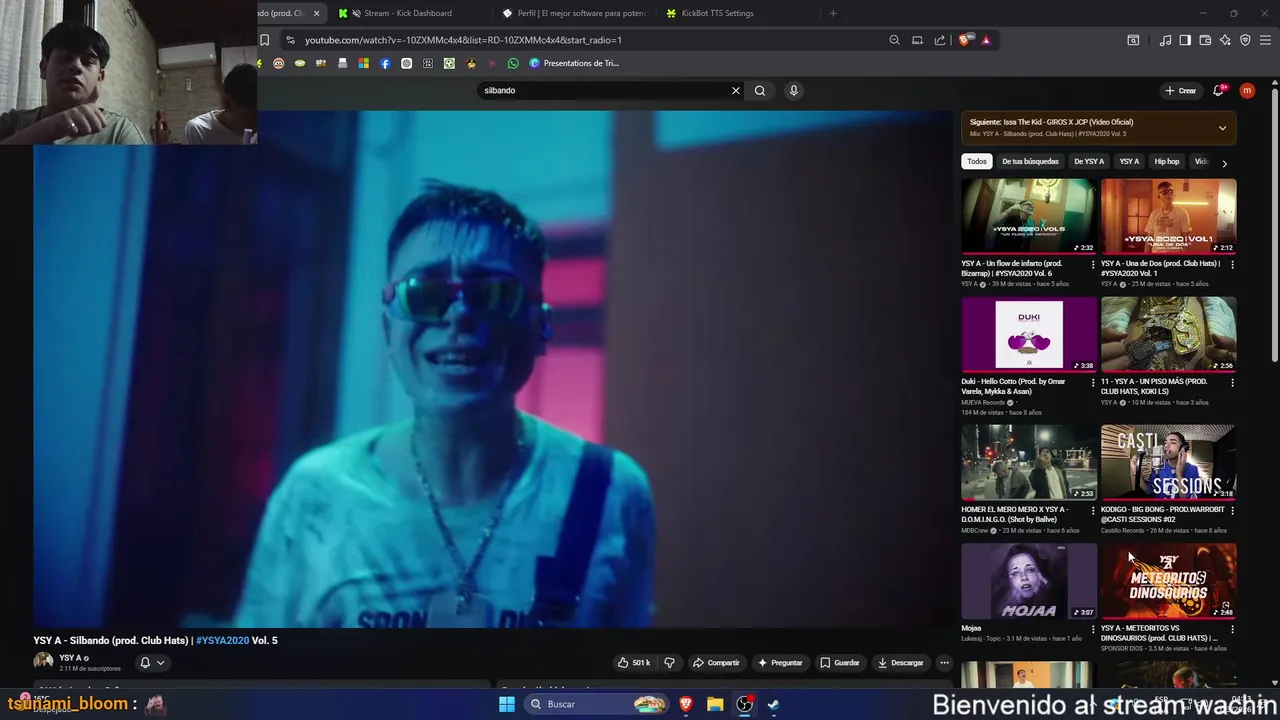Click the zoom magnifier icon in address bar

(894, 40)
